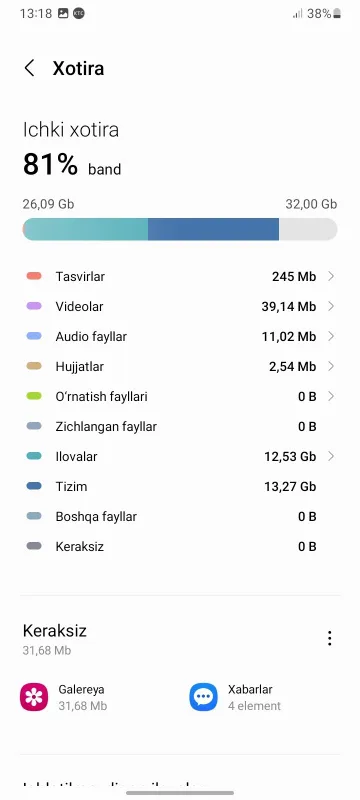Tap the Tizim 13,27 Gb row
The width and height of the screenshot is (360, 800).
point(180,486)
